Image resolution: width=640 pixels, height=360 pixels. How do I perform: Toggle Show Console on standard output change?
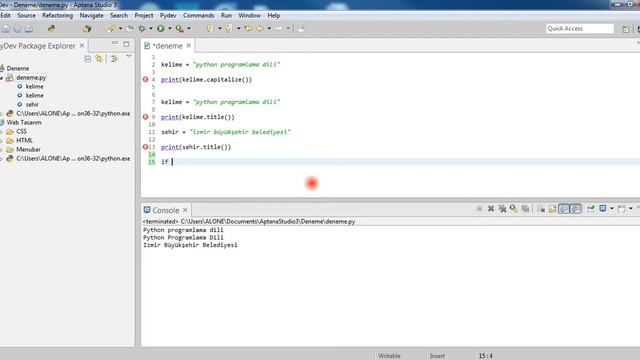pyautogui.click(x=564, y=209)
